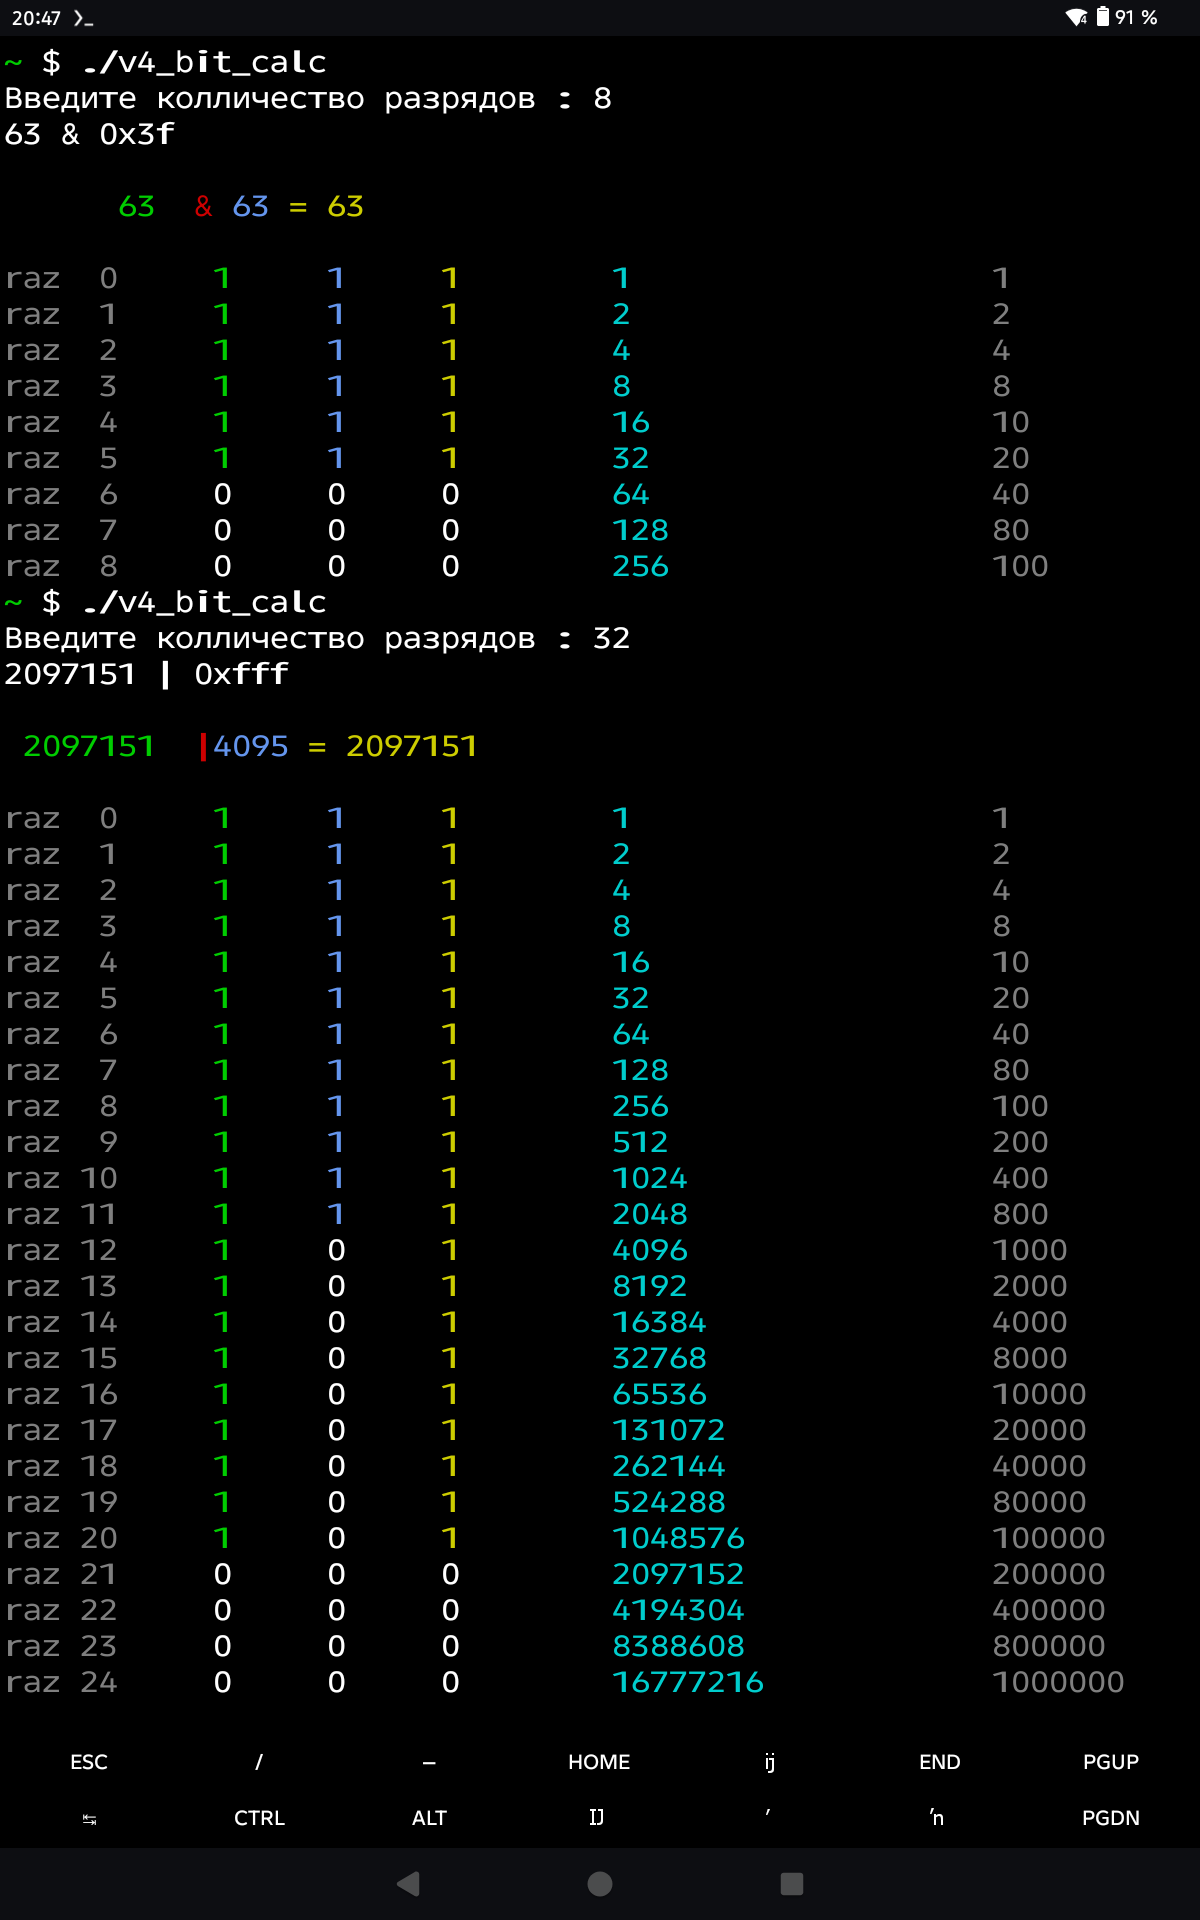The height and width of the screenshot is (1920, 1200).
Task: Tap the 20:47 clock
Action: [36, 18]
